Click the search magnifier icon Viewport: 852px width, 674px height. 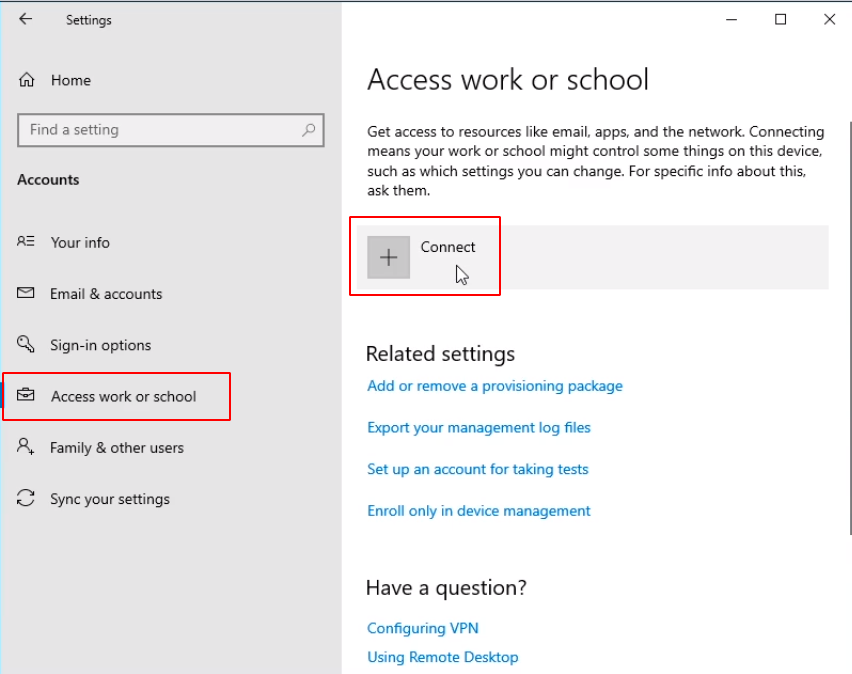point(309,130)
